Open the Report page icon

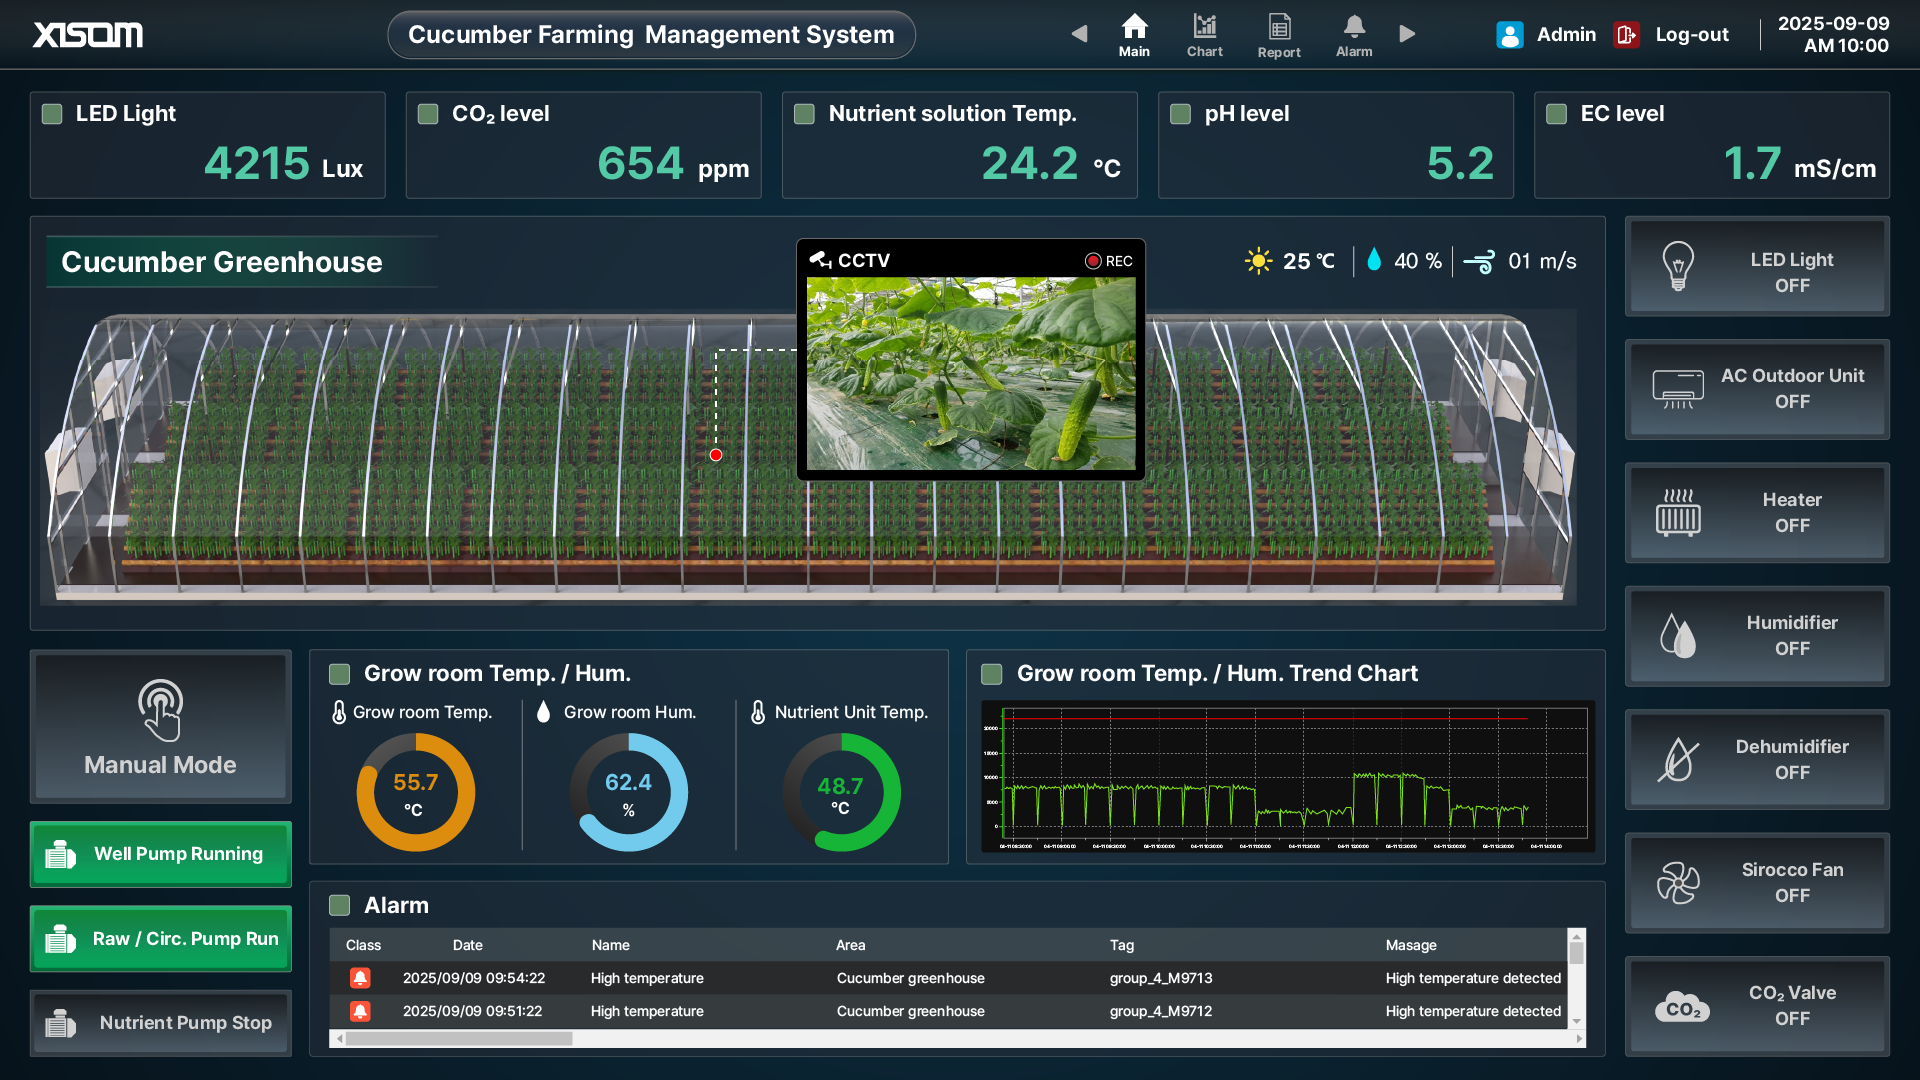tap(1279, 27)
